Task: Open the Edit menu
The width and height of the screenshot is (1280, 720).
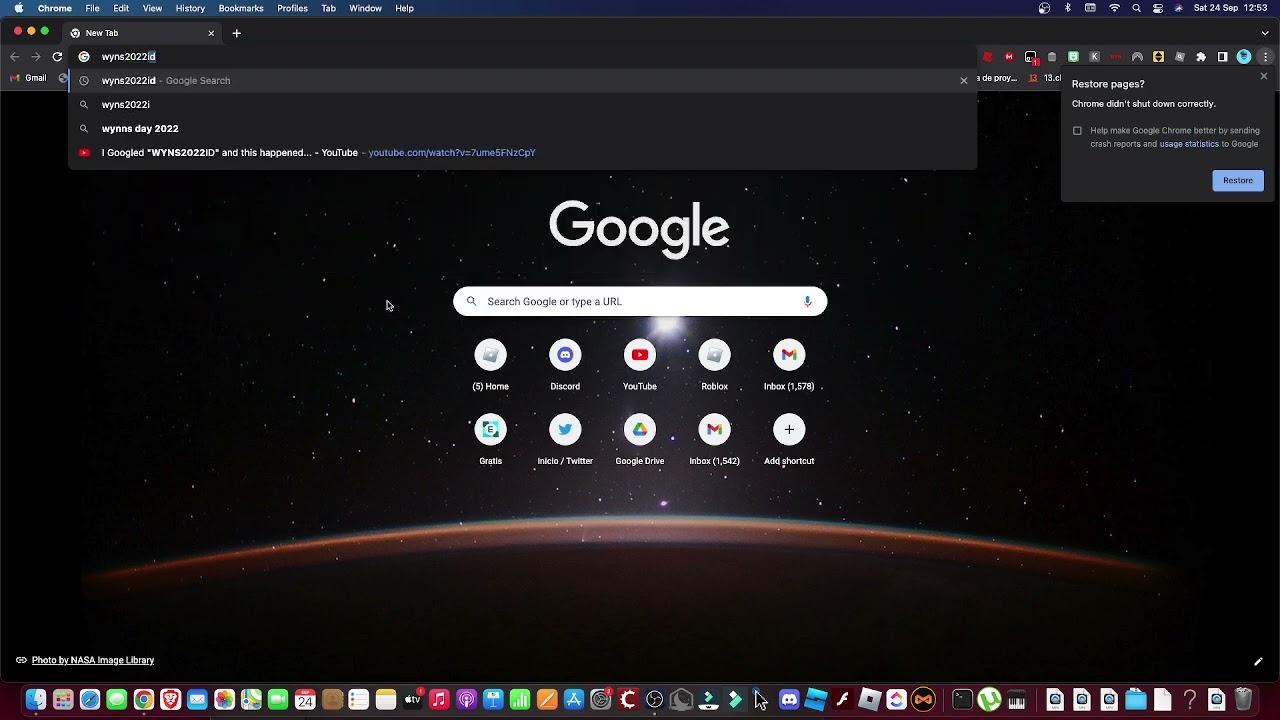Action: pyautogui.click(x=121, y=8)
